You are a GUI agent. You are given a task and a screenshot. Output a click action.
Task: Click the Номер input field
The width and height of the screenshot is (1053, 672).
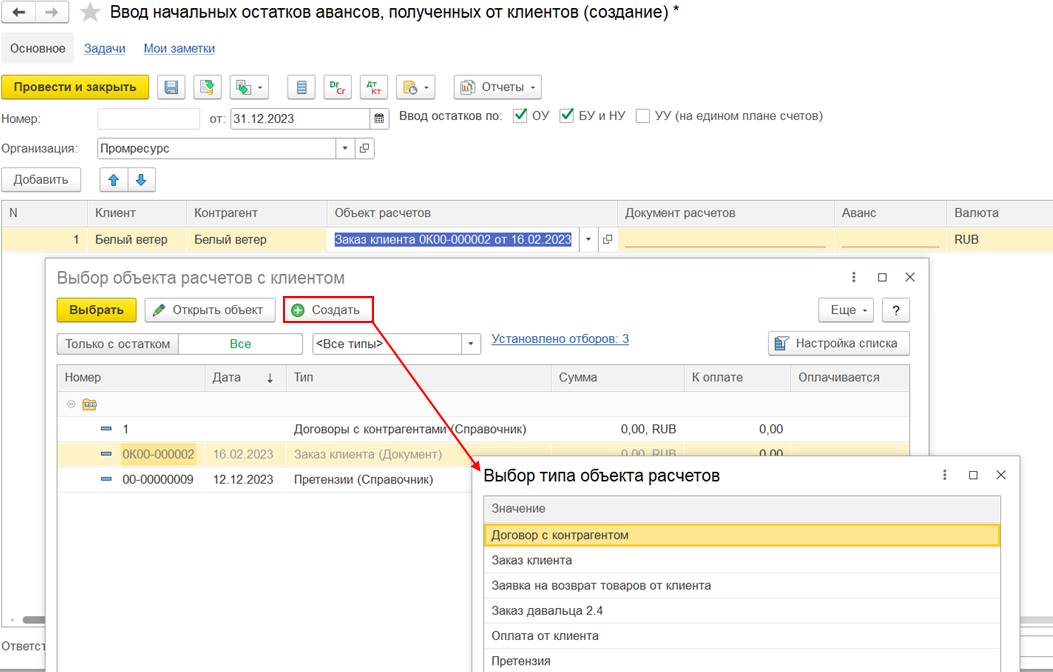click(x=148, y=119)
